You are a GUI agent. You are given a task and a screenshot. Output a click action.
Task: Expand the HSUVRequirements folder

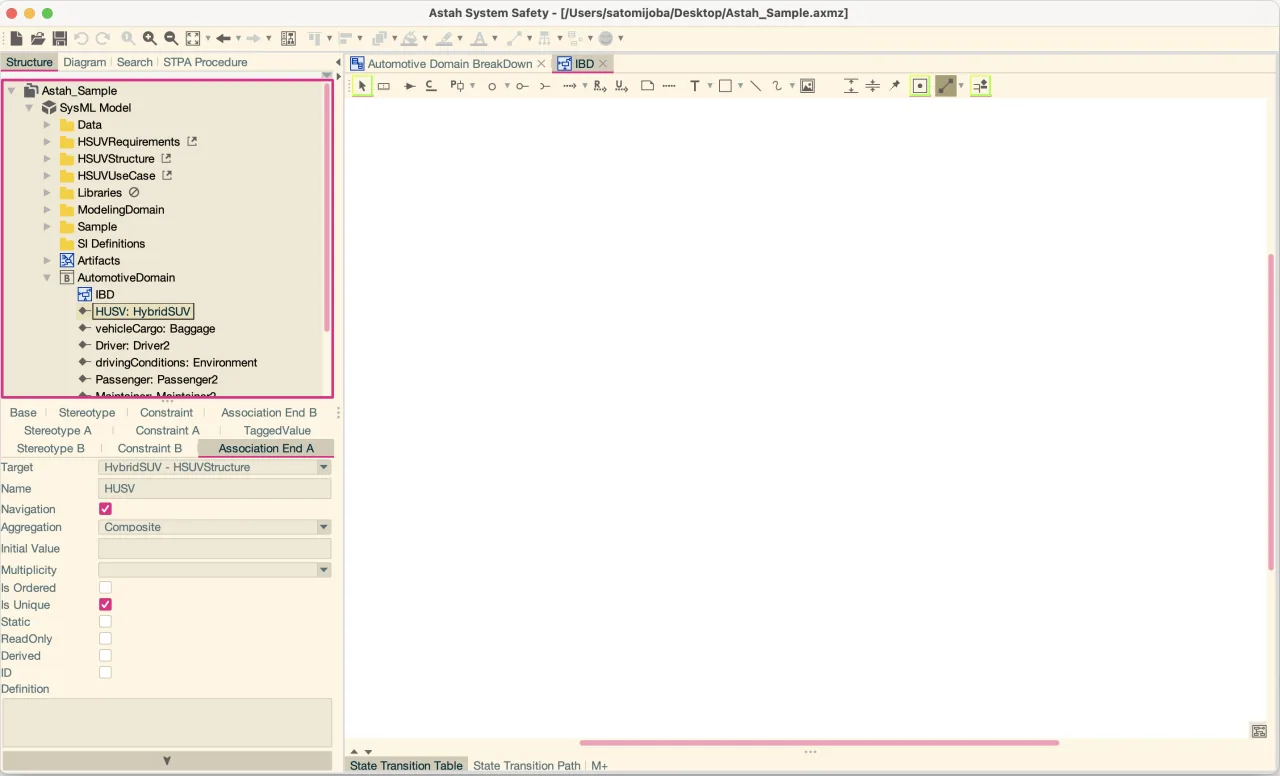pyautogui.click(x=47, y=142)
